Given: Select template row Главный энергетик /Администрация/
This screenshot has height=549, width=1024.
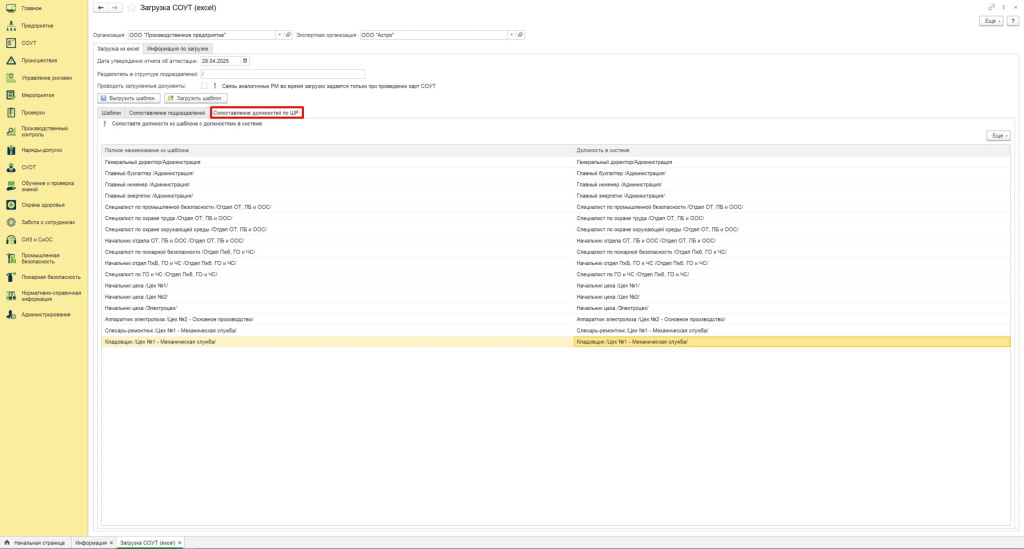Looking at the screenshot, I should pyautogui.click(x=338, y=196).
